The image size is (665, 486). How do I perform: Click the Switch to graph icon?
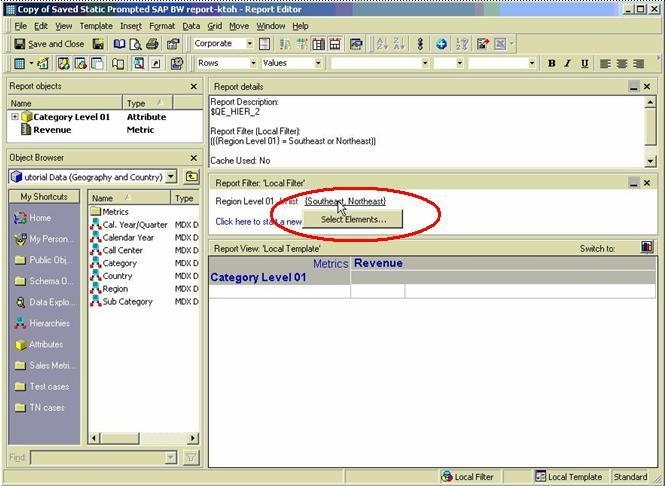647,247
